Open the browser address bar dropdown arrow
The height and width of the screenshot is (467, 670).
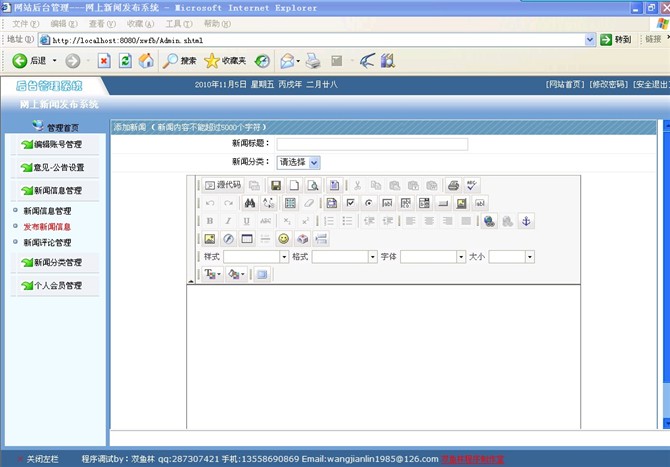pos(590,40)
